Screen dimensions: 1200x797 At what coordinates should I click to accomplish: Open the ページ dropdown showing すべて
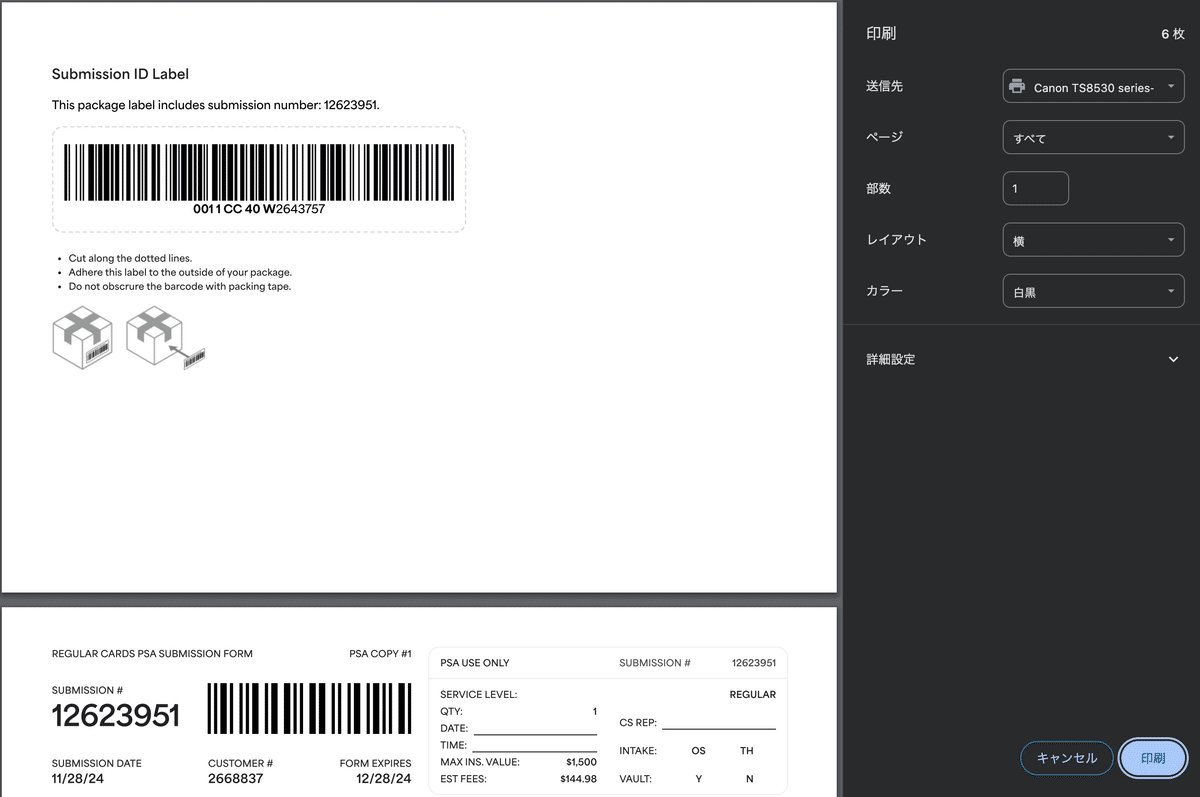(x=1093, y=138)
